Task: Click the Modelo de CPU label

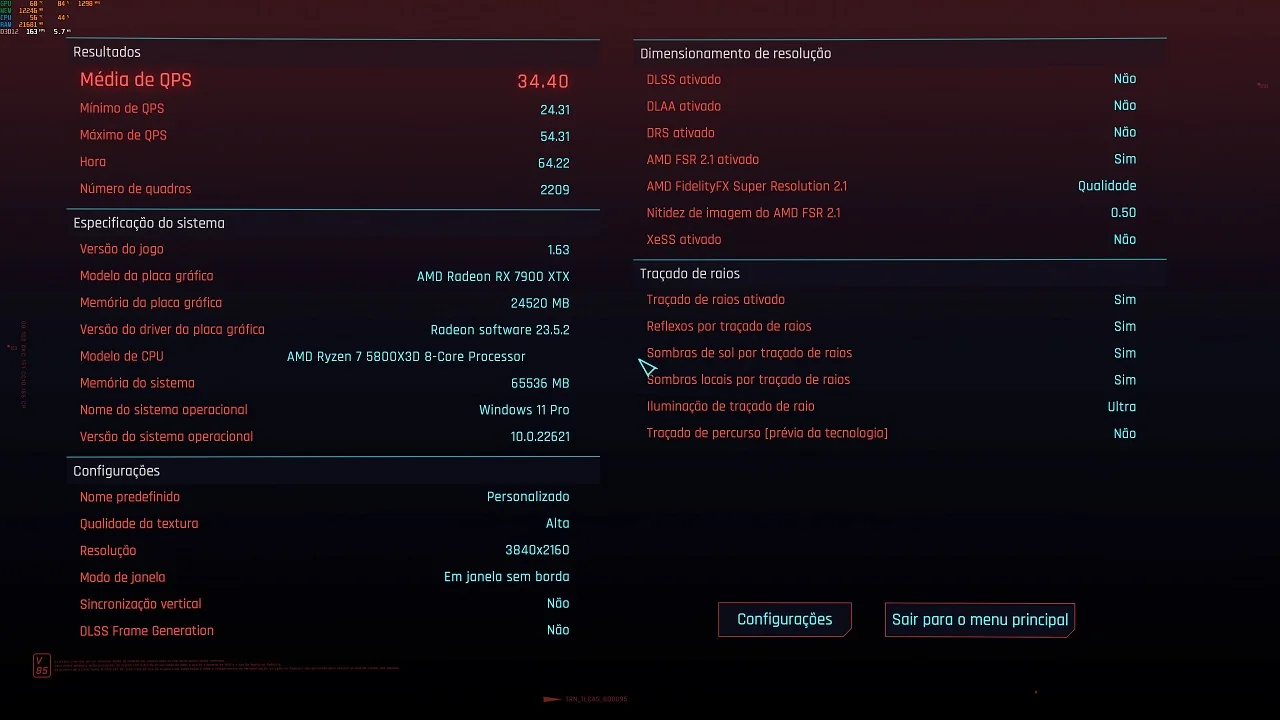Action: coord(122,357)
